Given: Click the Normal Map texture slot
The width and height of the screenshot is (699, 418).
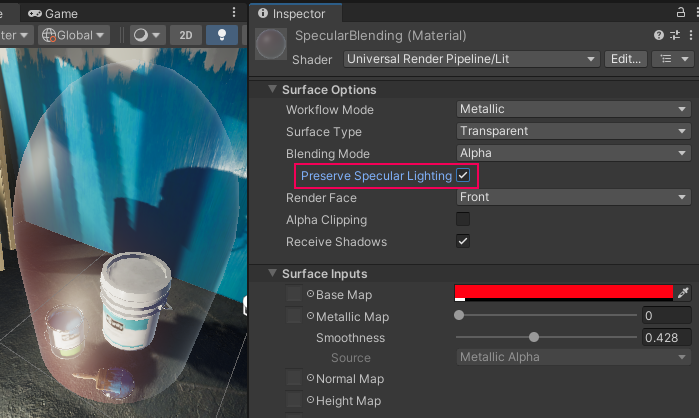Looking at the screenshot, I should [294, 379].
